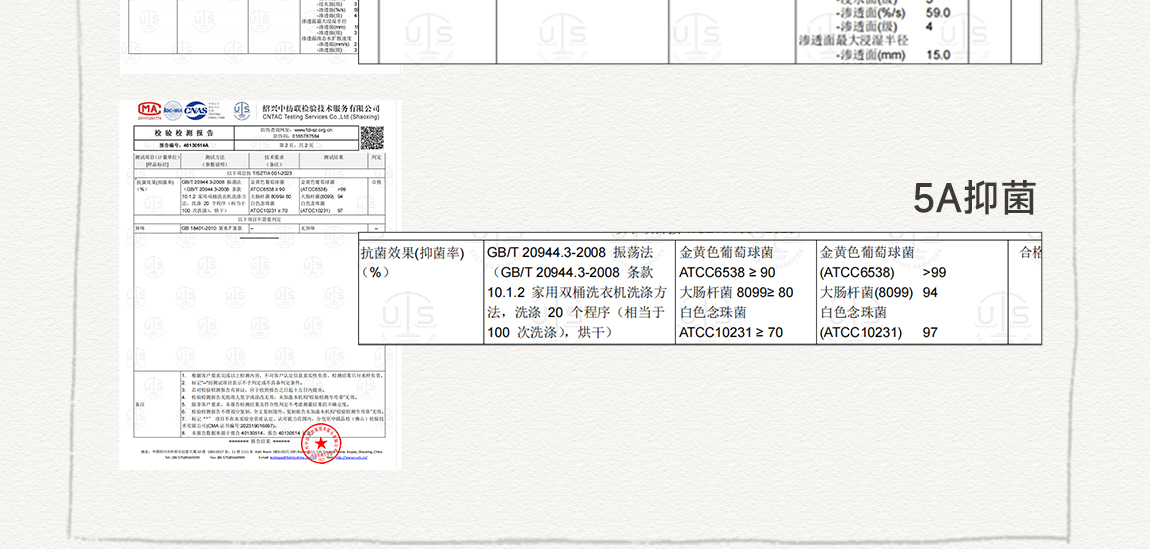Click the CNTAC Testing Services company name

click(321, 117)
